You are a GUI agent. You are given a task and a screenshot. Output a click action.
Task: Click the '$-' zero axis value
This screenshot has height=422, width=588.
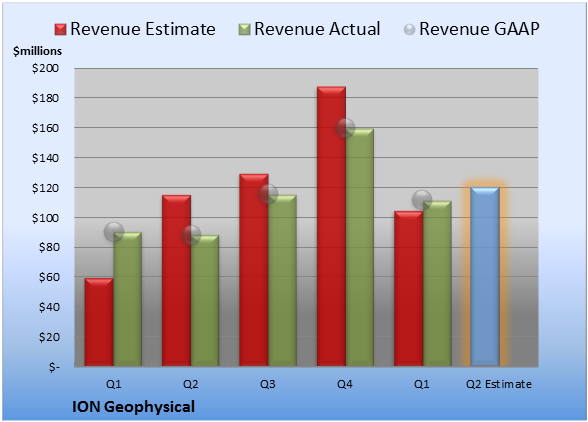(54, 367)
